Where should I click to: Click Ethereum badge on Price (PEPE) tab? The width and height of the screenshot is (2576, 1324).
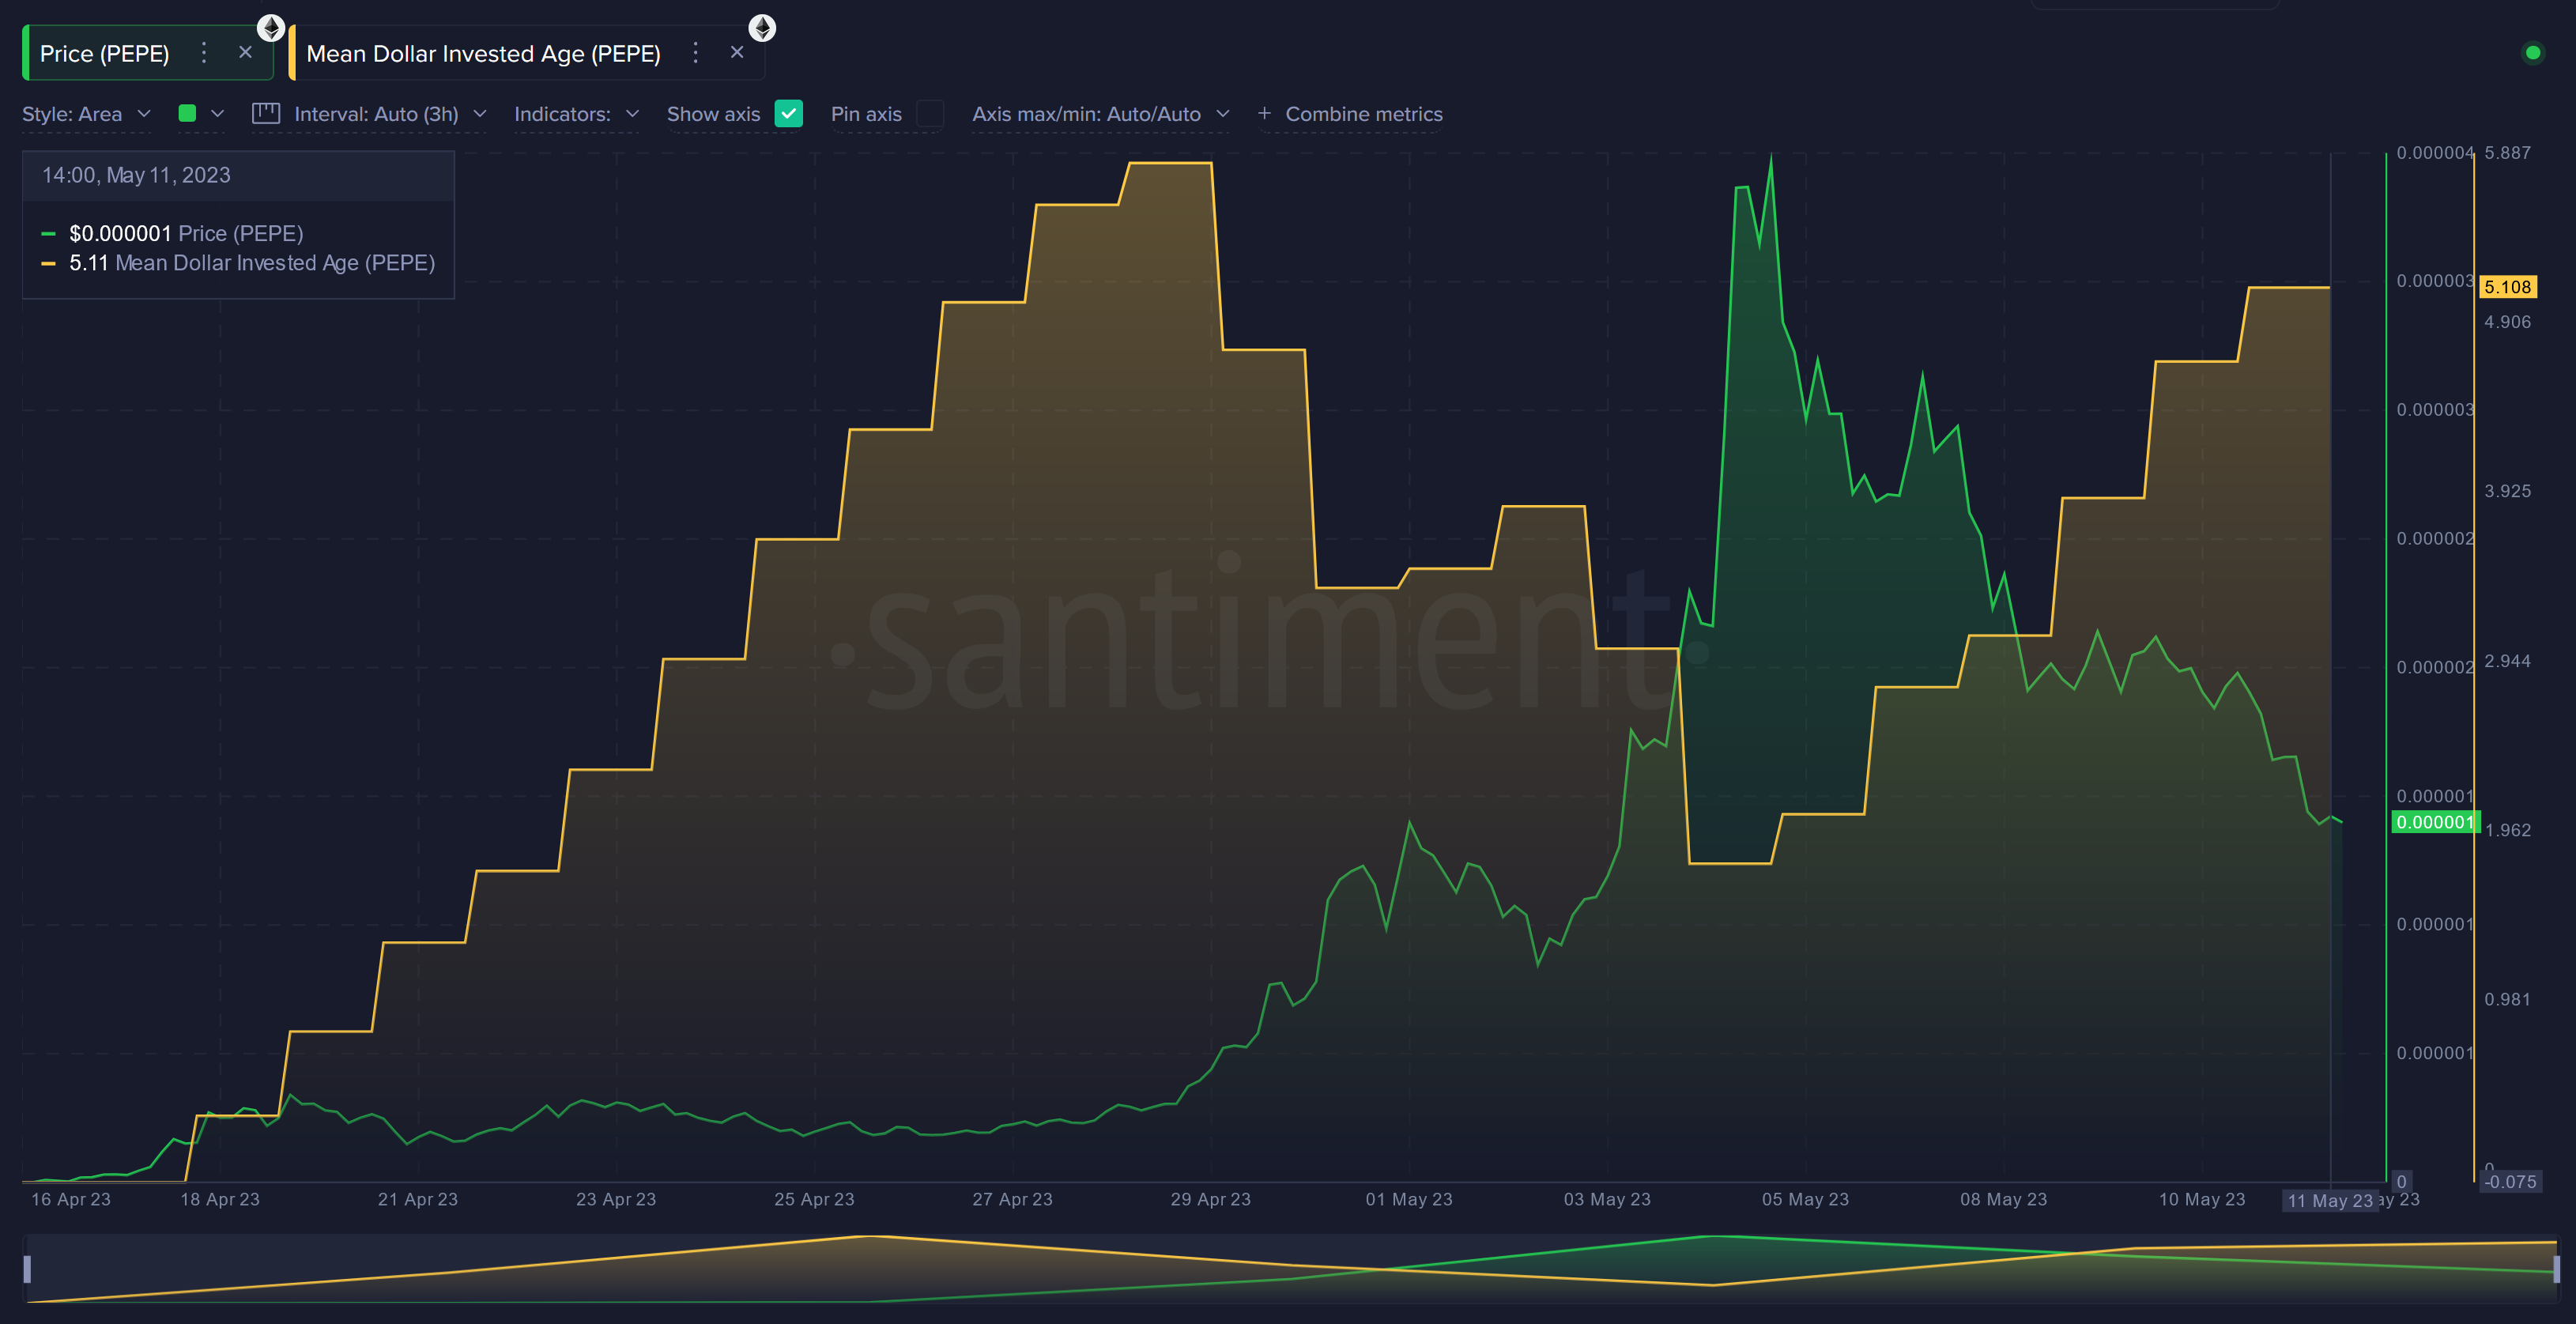coord(271,27)
